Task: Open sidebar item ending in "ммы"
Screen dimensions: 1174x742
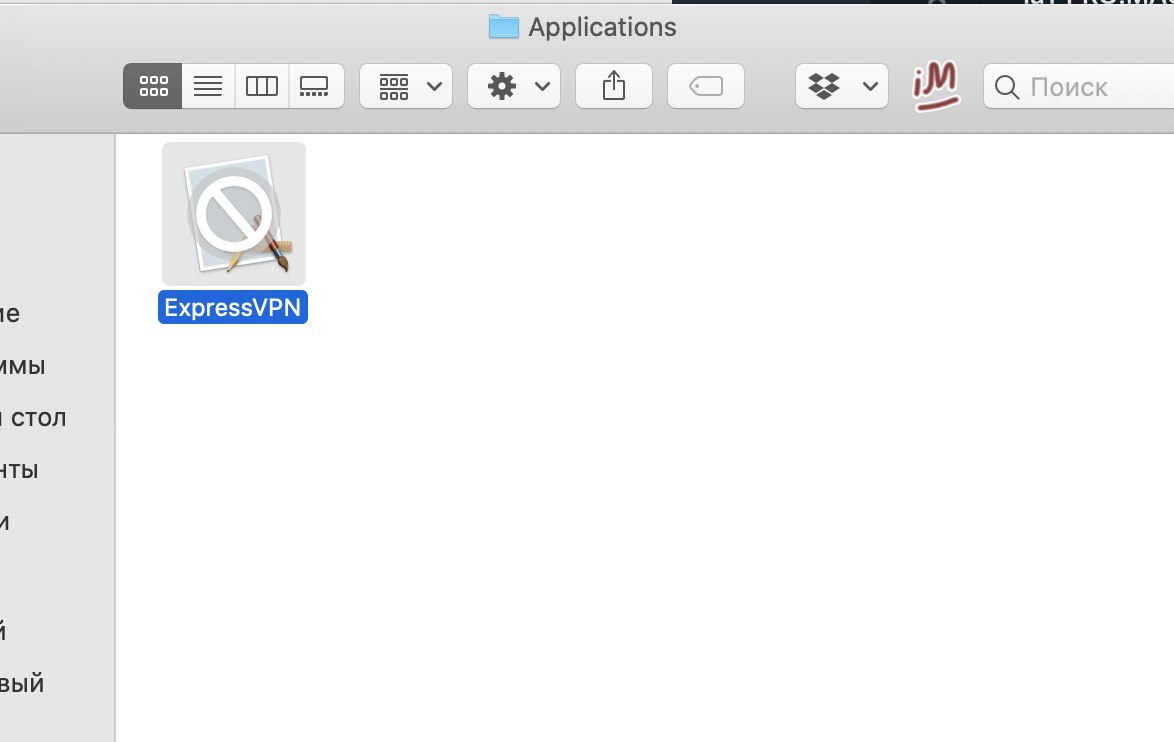Action: (22, 366)
